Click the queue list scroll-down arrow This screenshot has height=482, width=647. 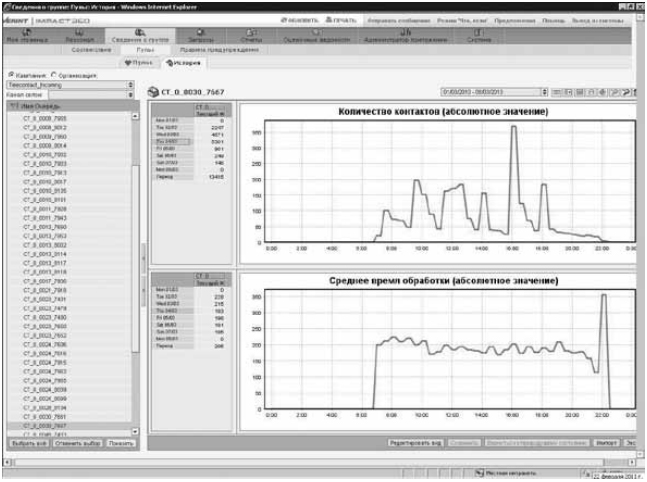(135, 431)
